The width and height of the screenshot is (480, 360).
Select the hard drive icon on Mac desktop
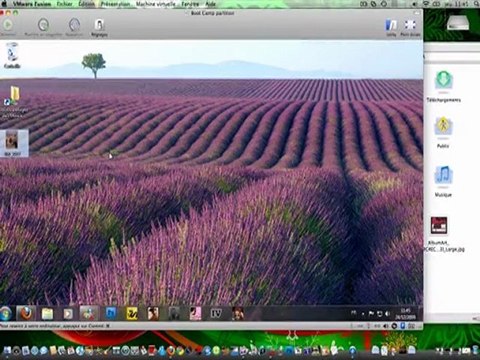coord(458,23)
